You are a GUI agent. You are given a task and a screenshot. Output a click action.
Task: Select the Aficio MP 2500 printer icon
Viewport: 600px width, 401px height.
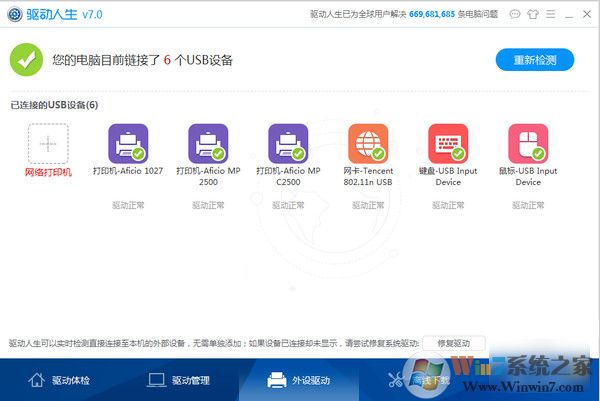[208, 144]
